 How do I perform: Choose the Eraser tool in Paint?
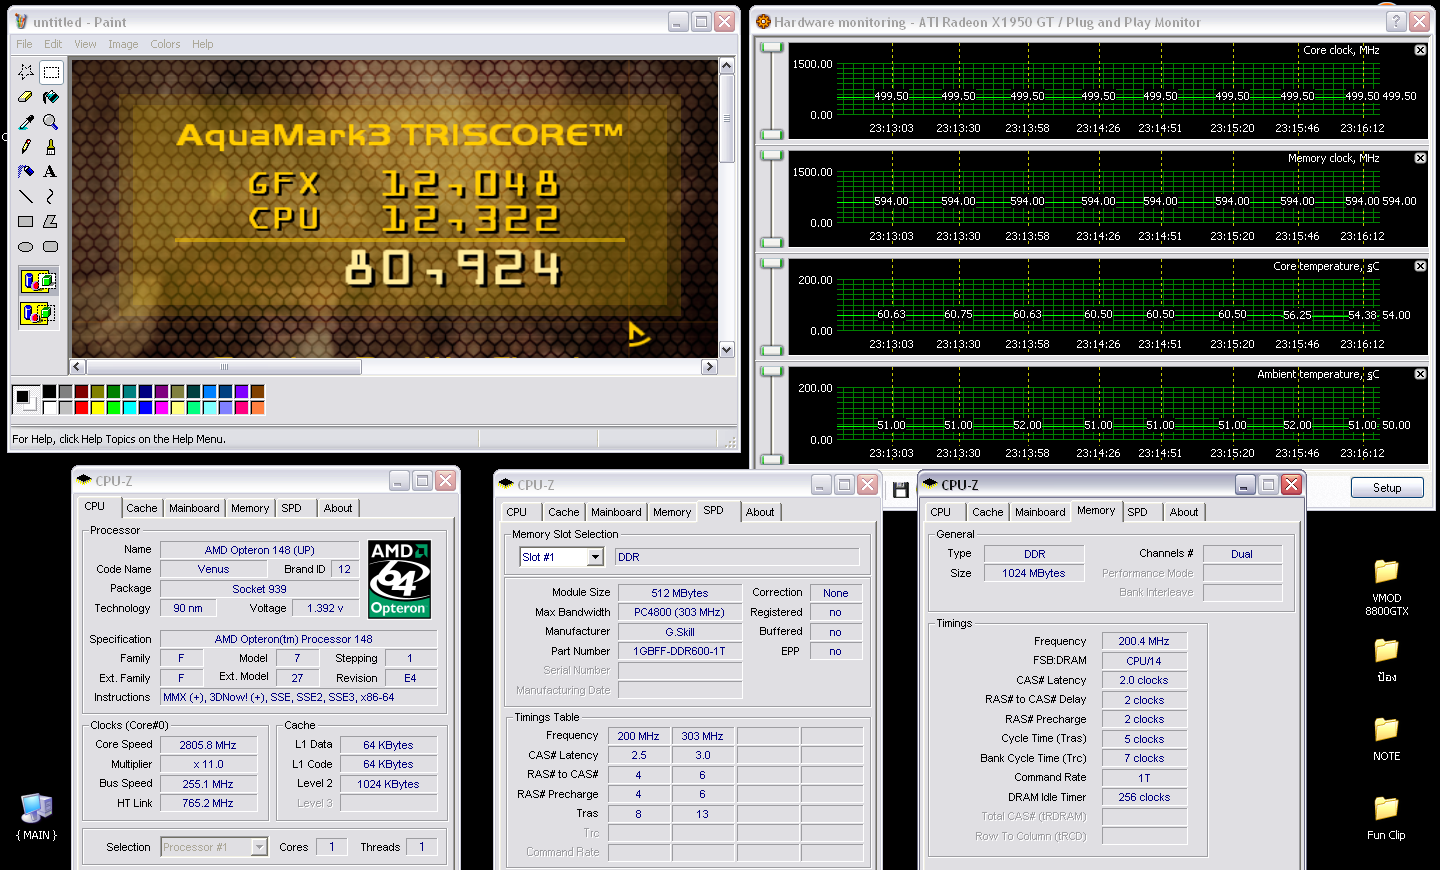click(x=26, y=97)
